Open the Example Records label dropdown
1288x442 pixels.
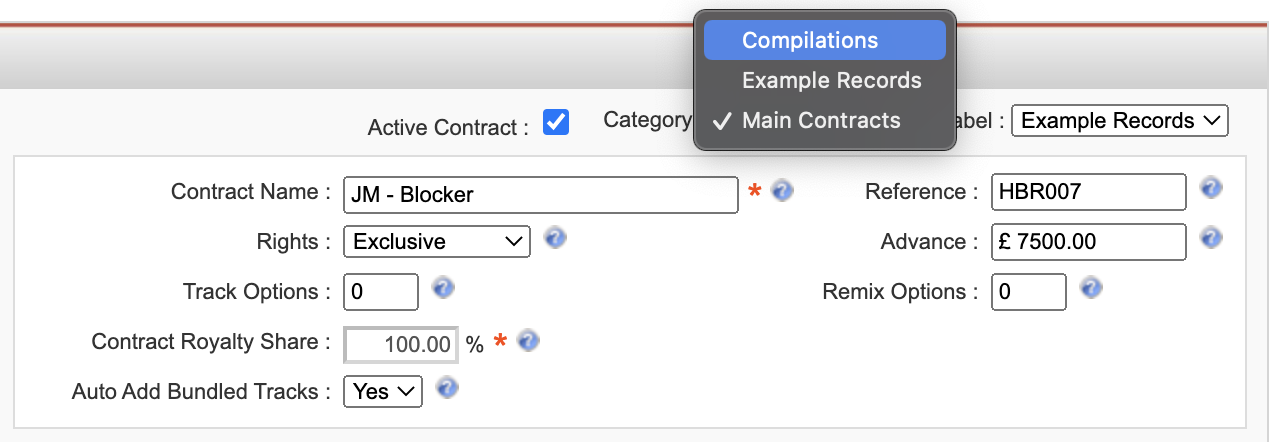pos(1120,121)
